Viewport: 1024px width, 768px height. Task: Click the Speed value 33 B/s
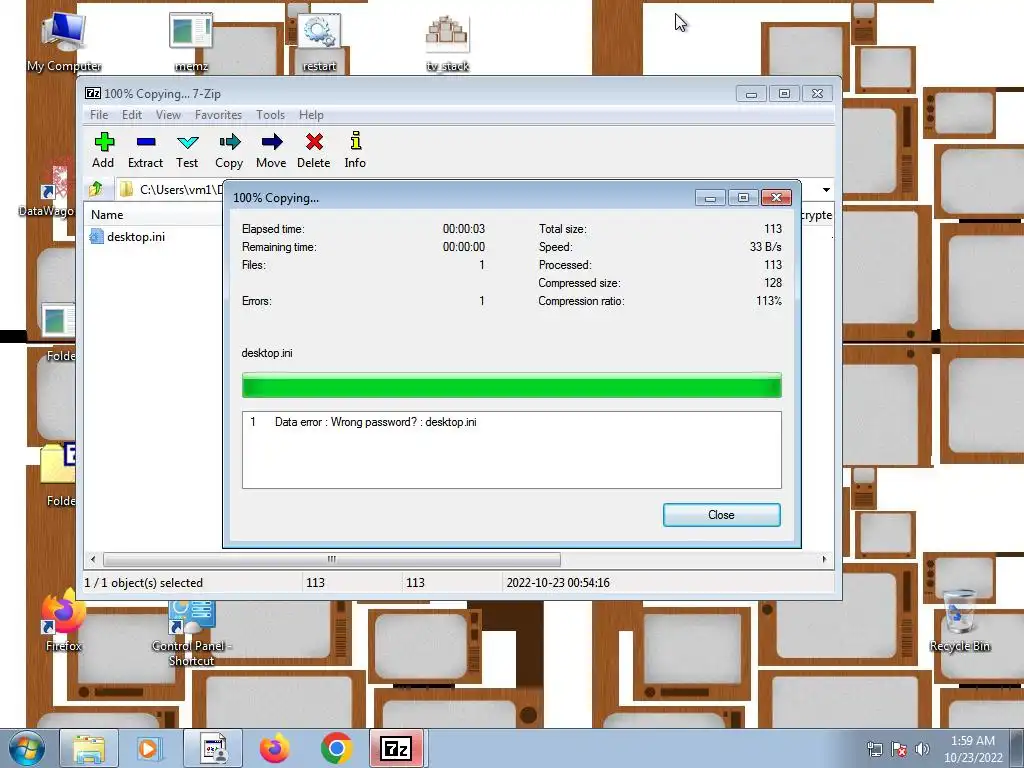tap(765, 247)
